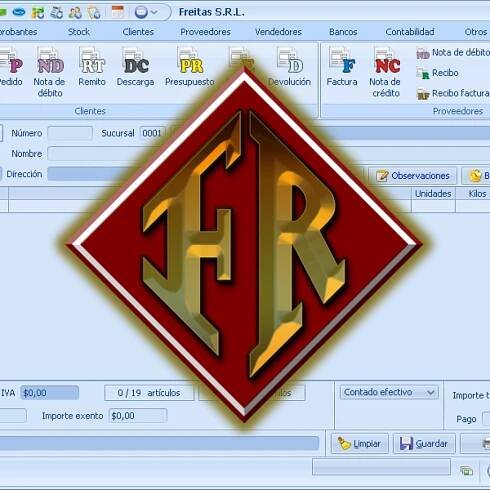
Task: Click the Guardar button
Action: pyautogui.click(x=424, y=444)
